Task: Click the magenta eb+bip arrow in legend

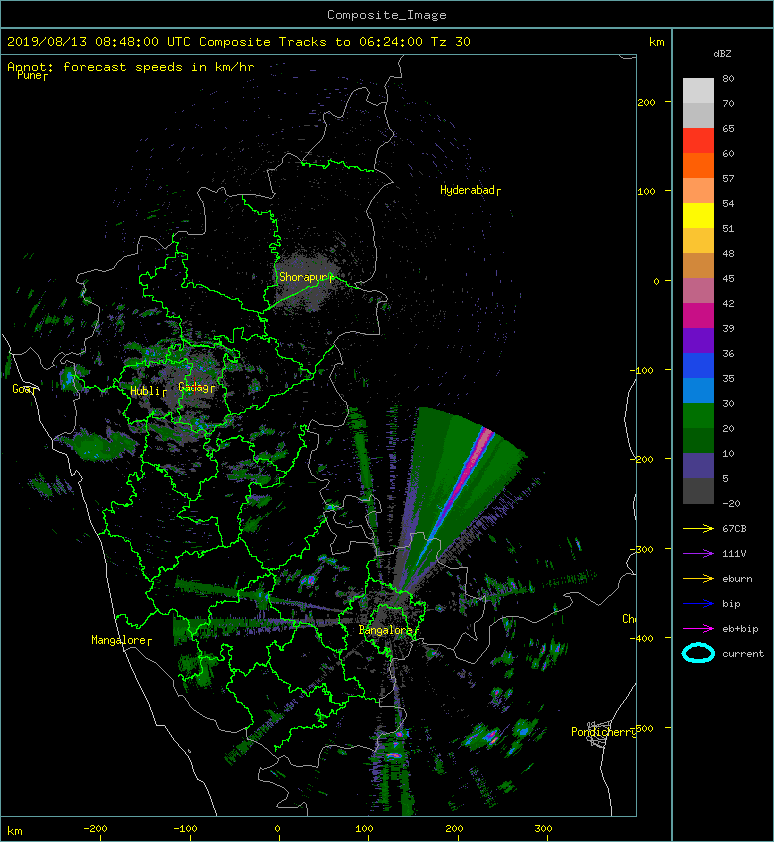Action: pos(698,629)
